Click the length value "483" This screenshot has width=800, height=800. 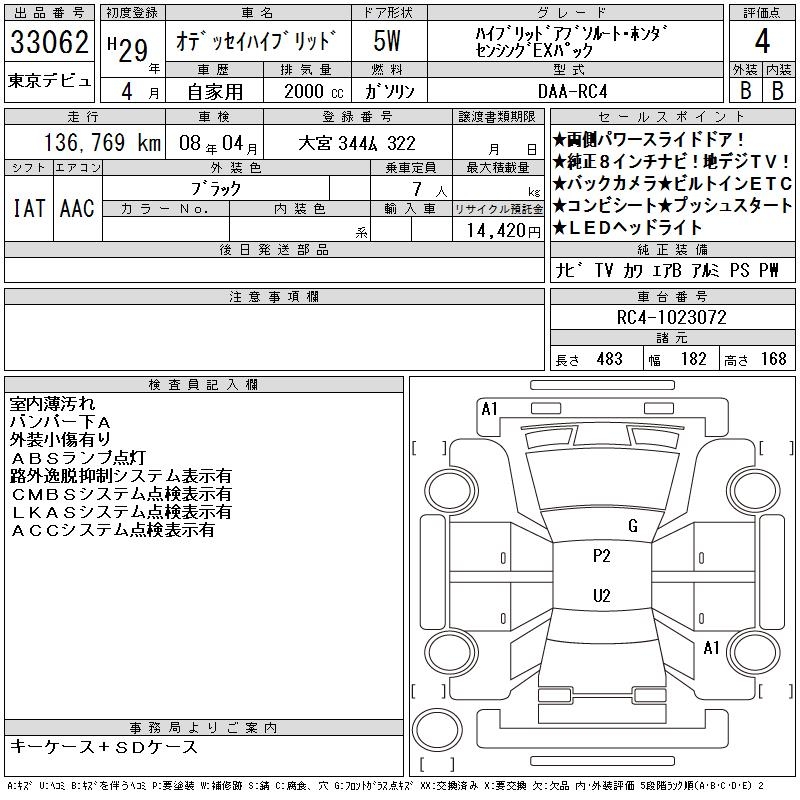click(x=610, y=359)
